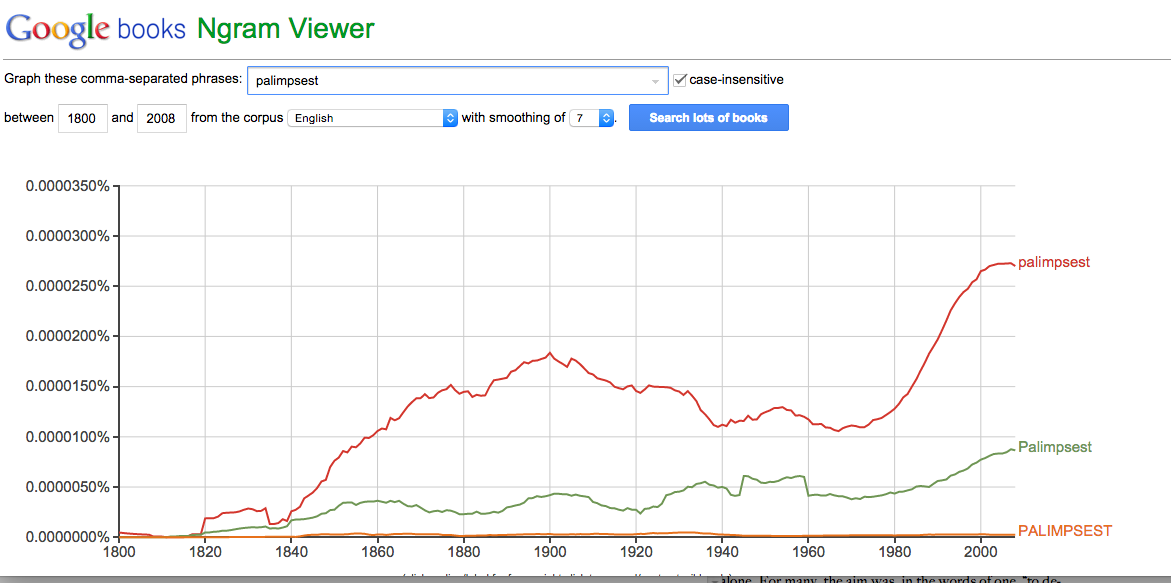Click the case-insensitive label text

(x=736, y=80)
